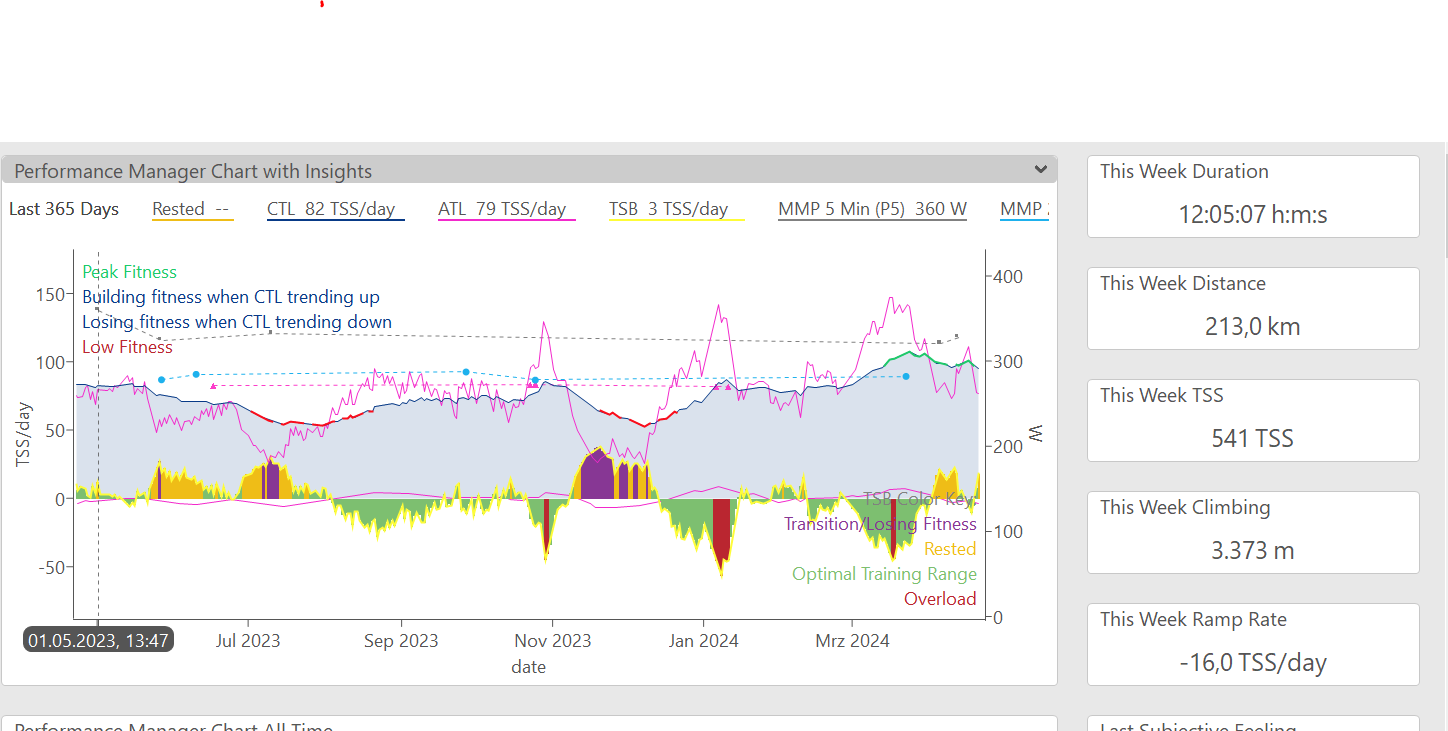
Task: Click the TSS/day left axis title
Action: pyautogui.click(x=25, y=434)
